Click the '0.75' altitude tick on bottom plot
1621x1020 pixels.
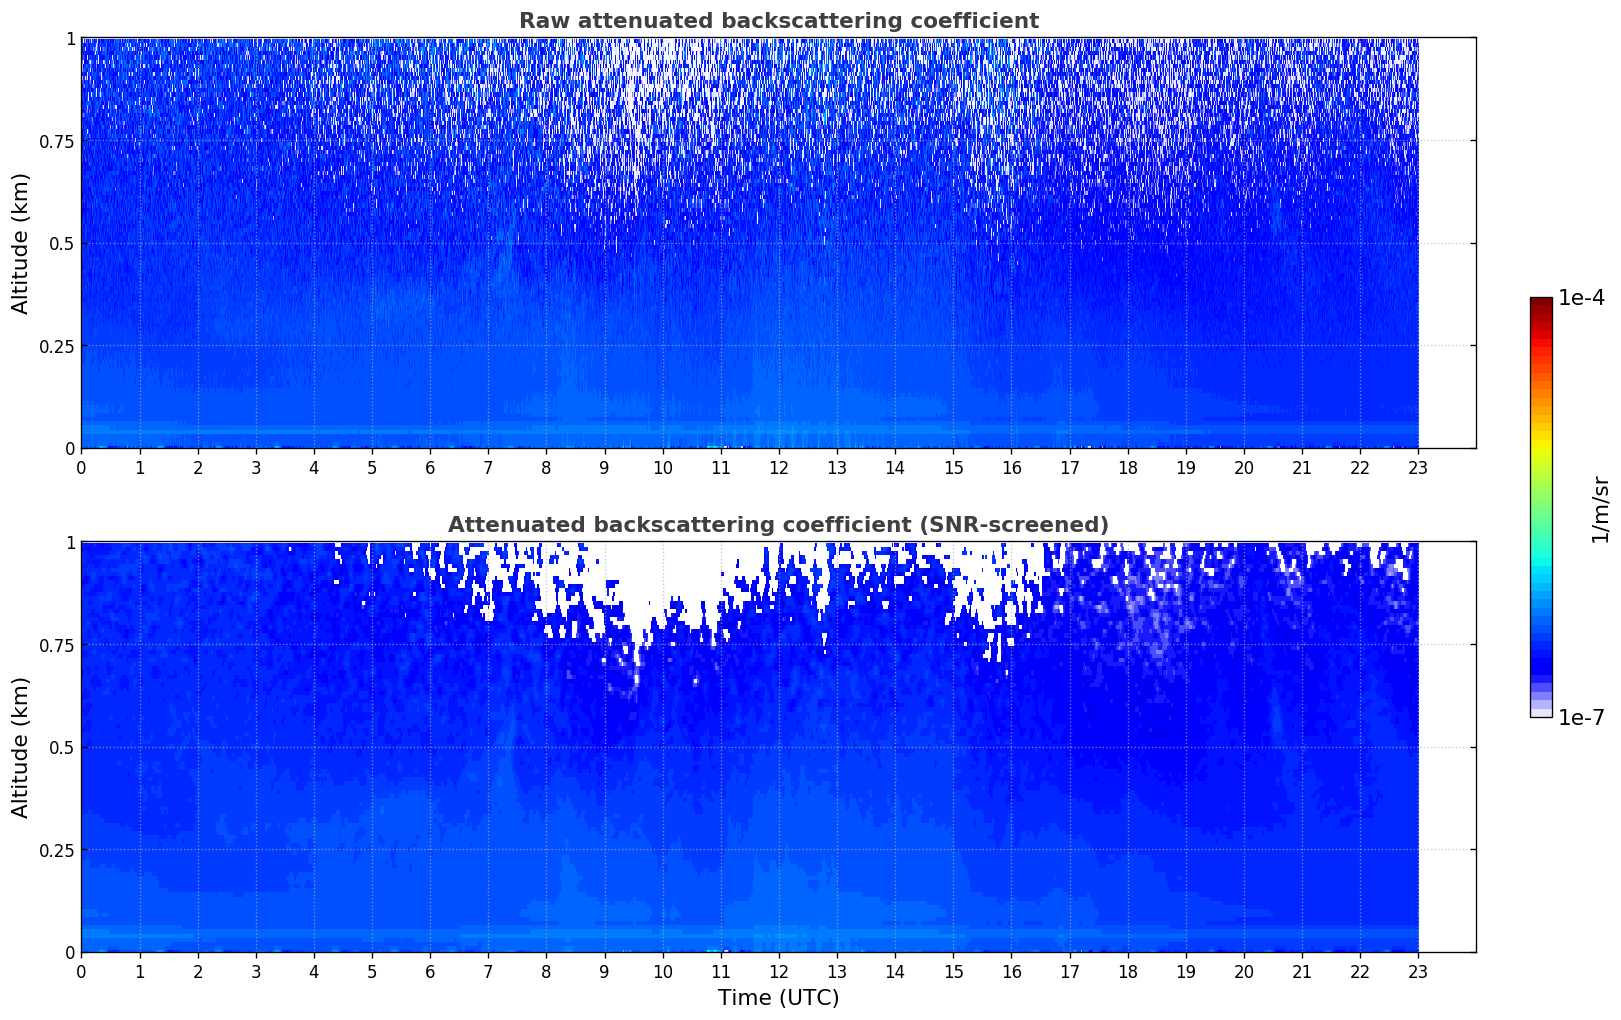pyautogui.click(x=56, y=645)
